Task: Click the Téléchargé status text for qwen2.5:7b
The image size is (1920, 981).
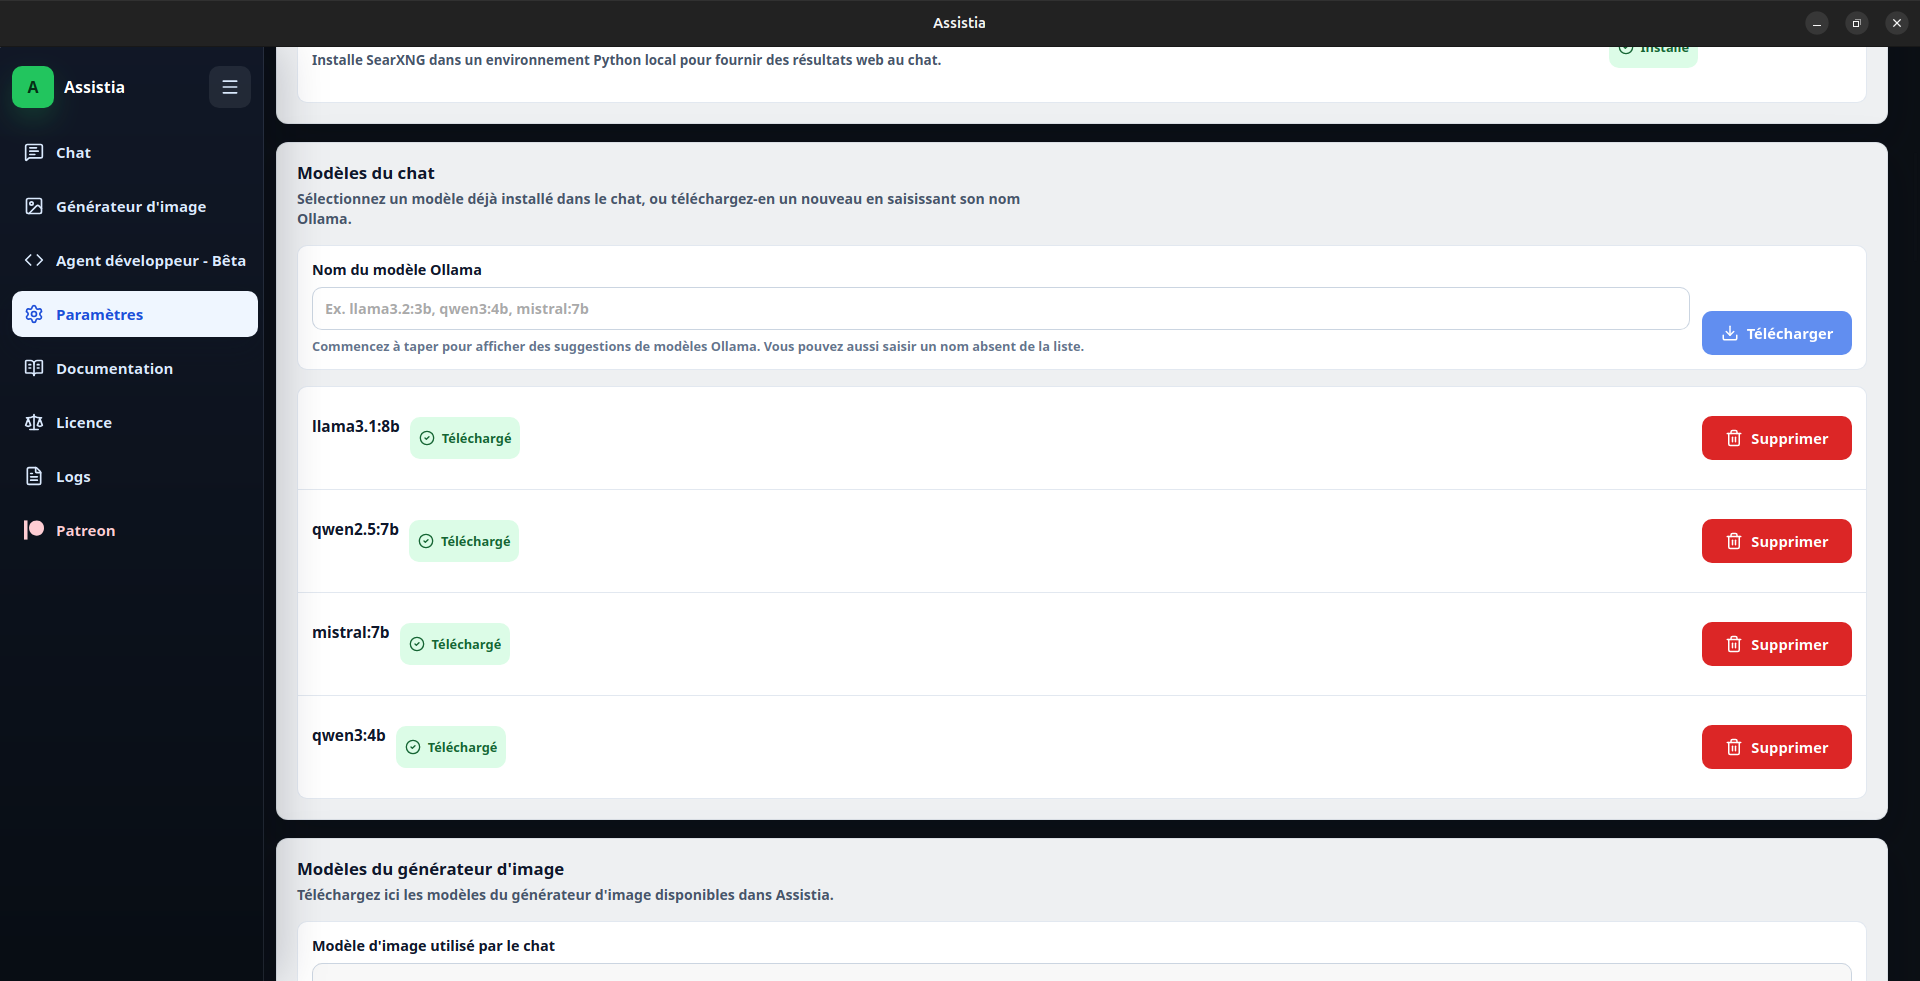Action: tap(476, 541)
